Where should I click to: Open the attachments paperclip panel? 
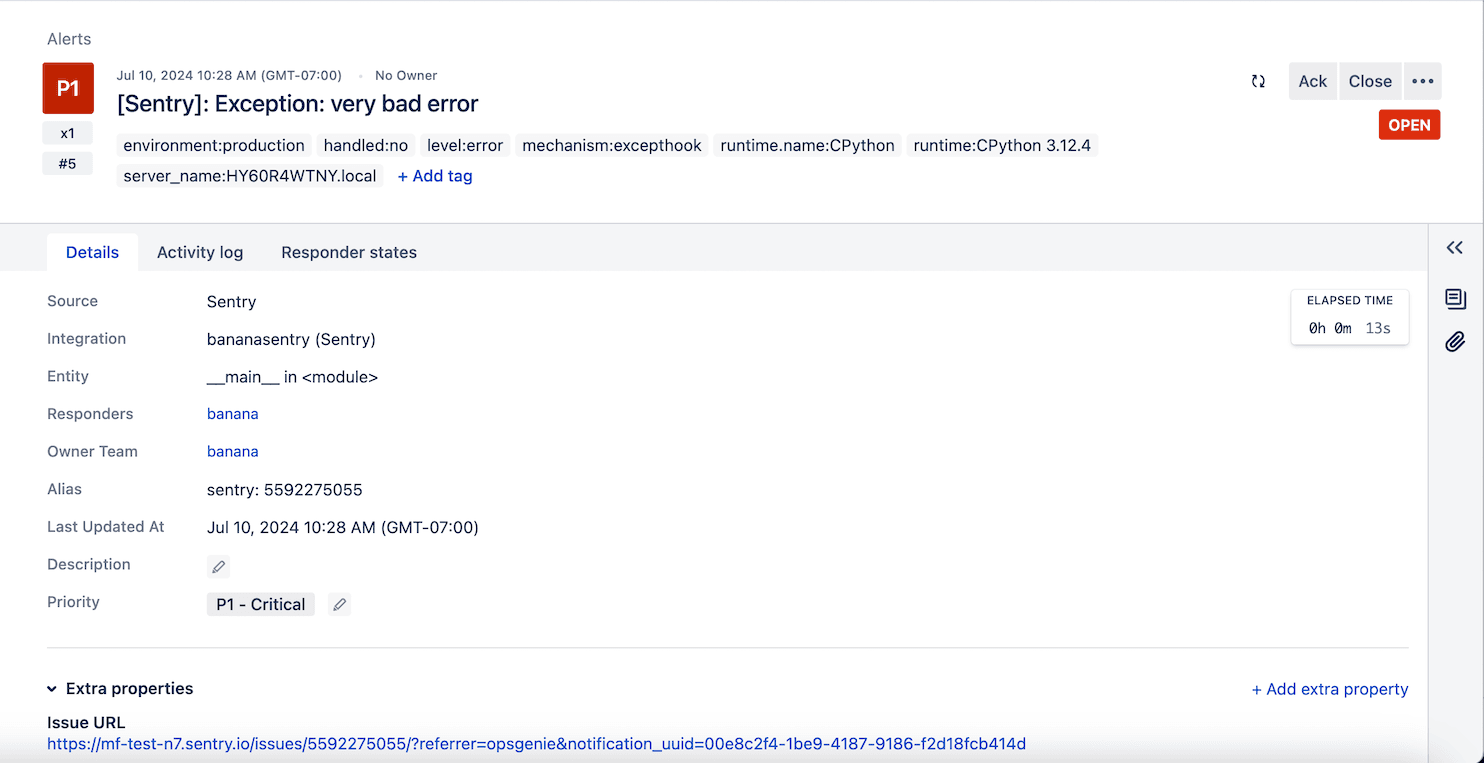coord(1455,341)
